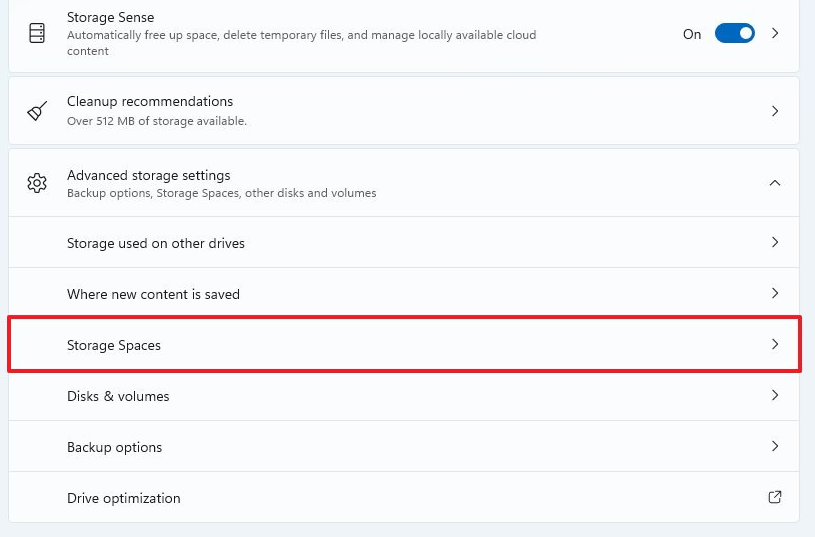This screenshot has width=815, height=537.
Task: Click the Storage Spaces row arrow
Action: click(775, 344)
